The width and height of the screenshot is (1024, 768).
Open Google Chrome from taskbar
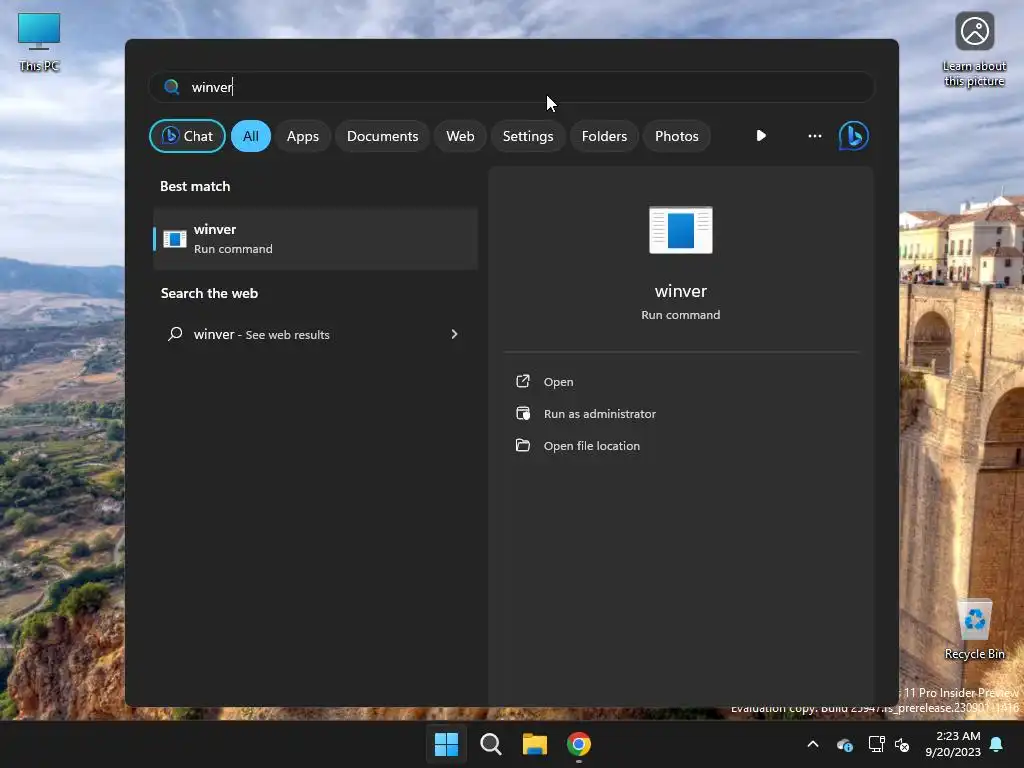click(x=579, y=744)
